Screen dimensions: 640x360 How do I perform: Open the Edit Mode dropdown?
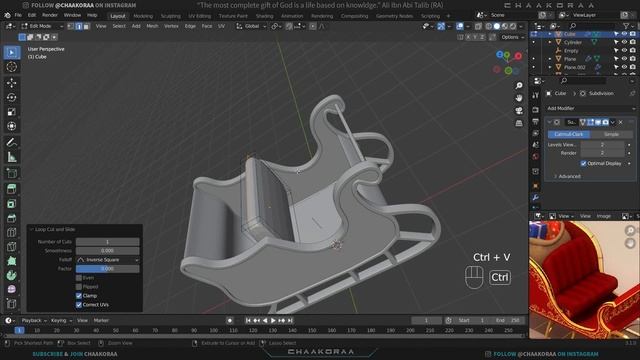pos(42,26)
